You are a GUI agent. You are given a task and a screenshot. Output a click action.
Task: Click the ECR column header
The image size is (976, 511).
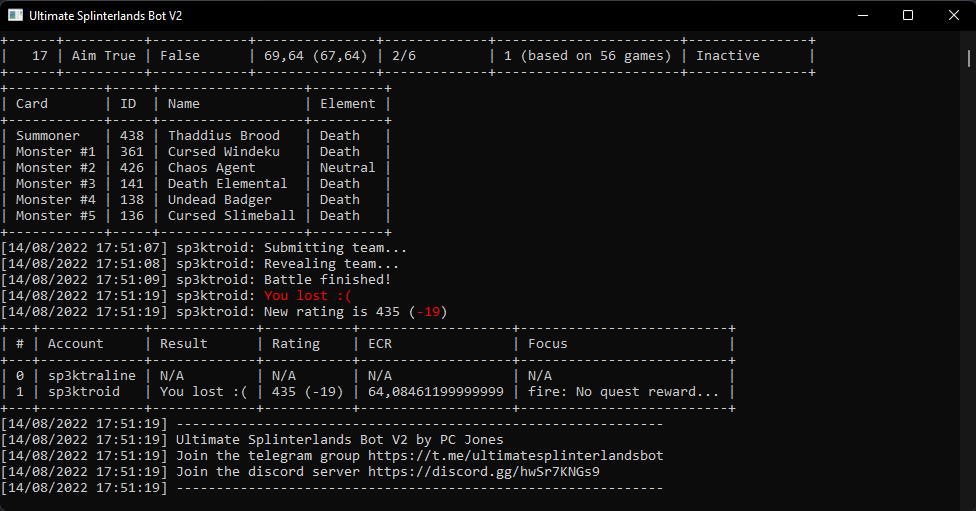point(380,344)
